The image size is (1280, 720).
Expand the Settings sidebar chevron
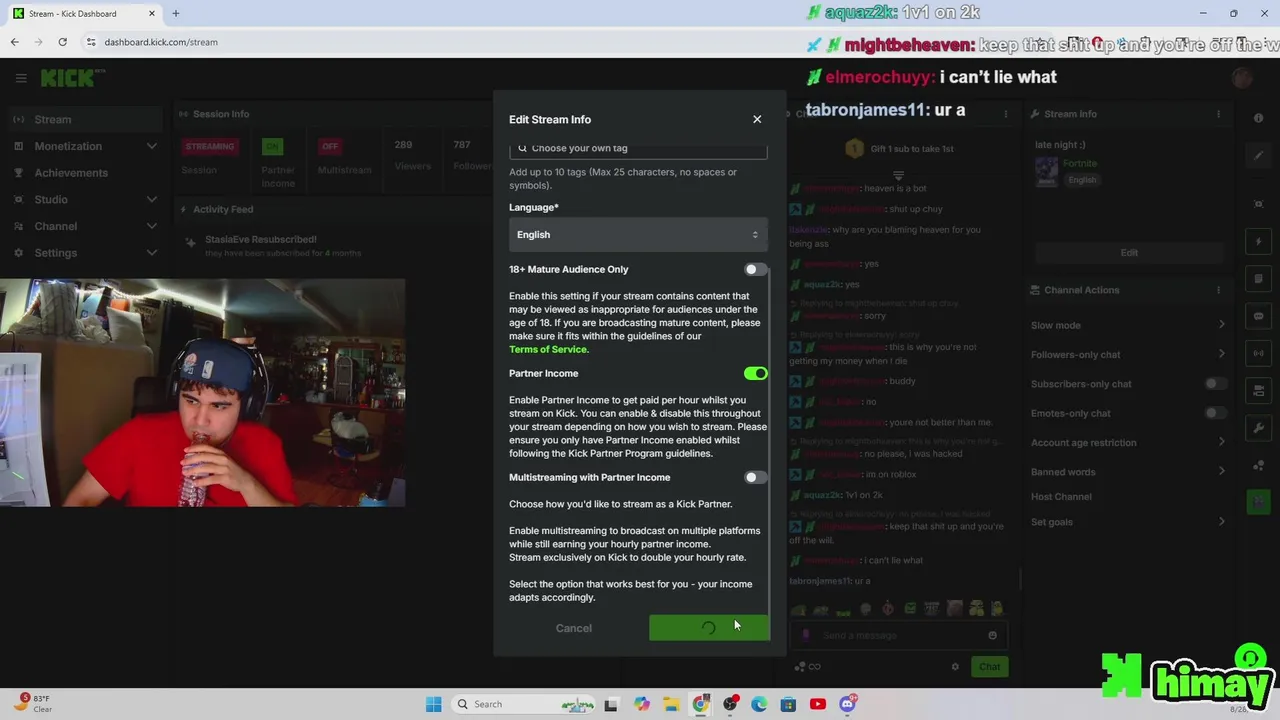click(151, 253)
